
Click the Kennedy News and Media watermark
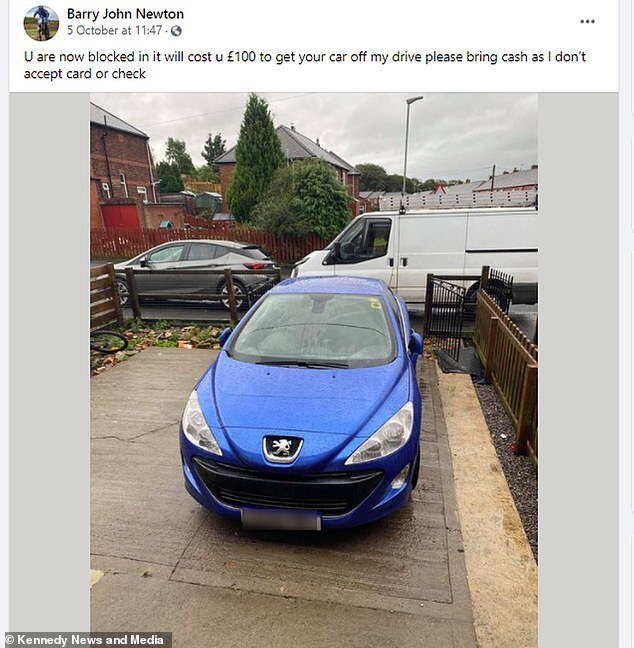pyautogui.click(x=86, y=640)
